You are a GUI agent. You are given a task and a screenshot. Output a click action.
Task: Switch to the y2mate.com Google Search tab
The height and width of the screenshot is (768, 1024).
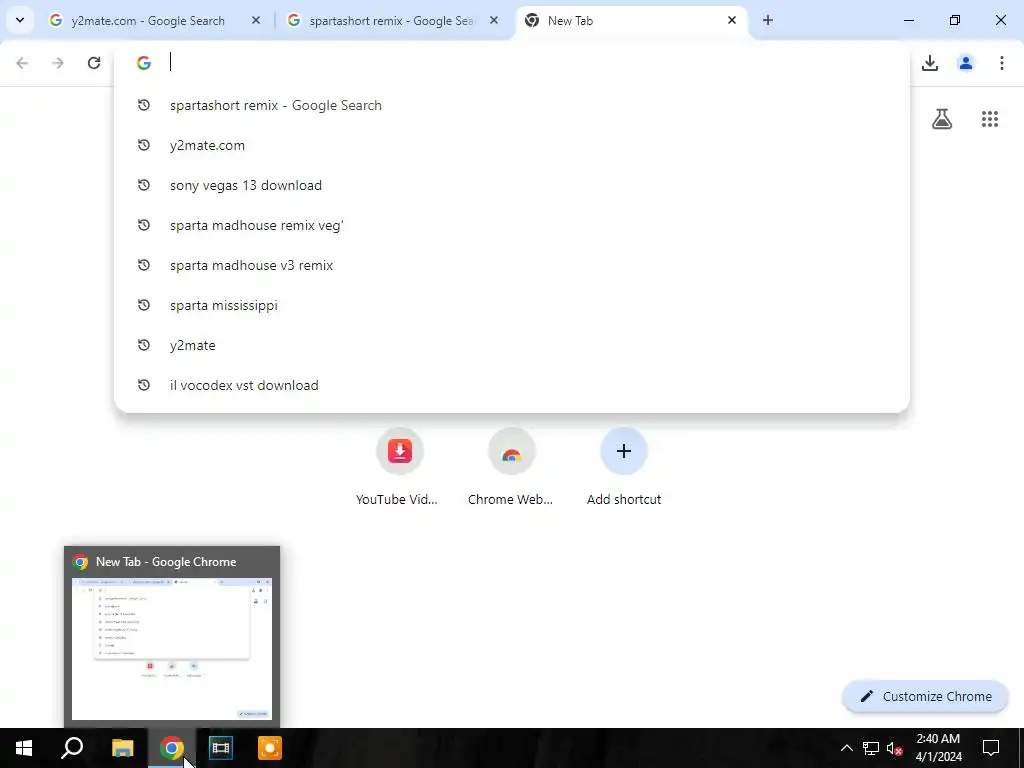[x=148, y=21]
